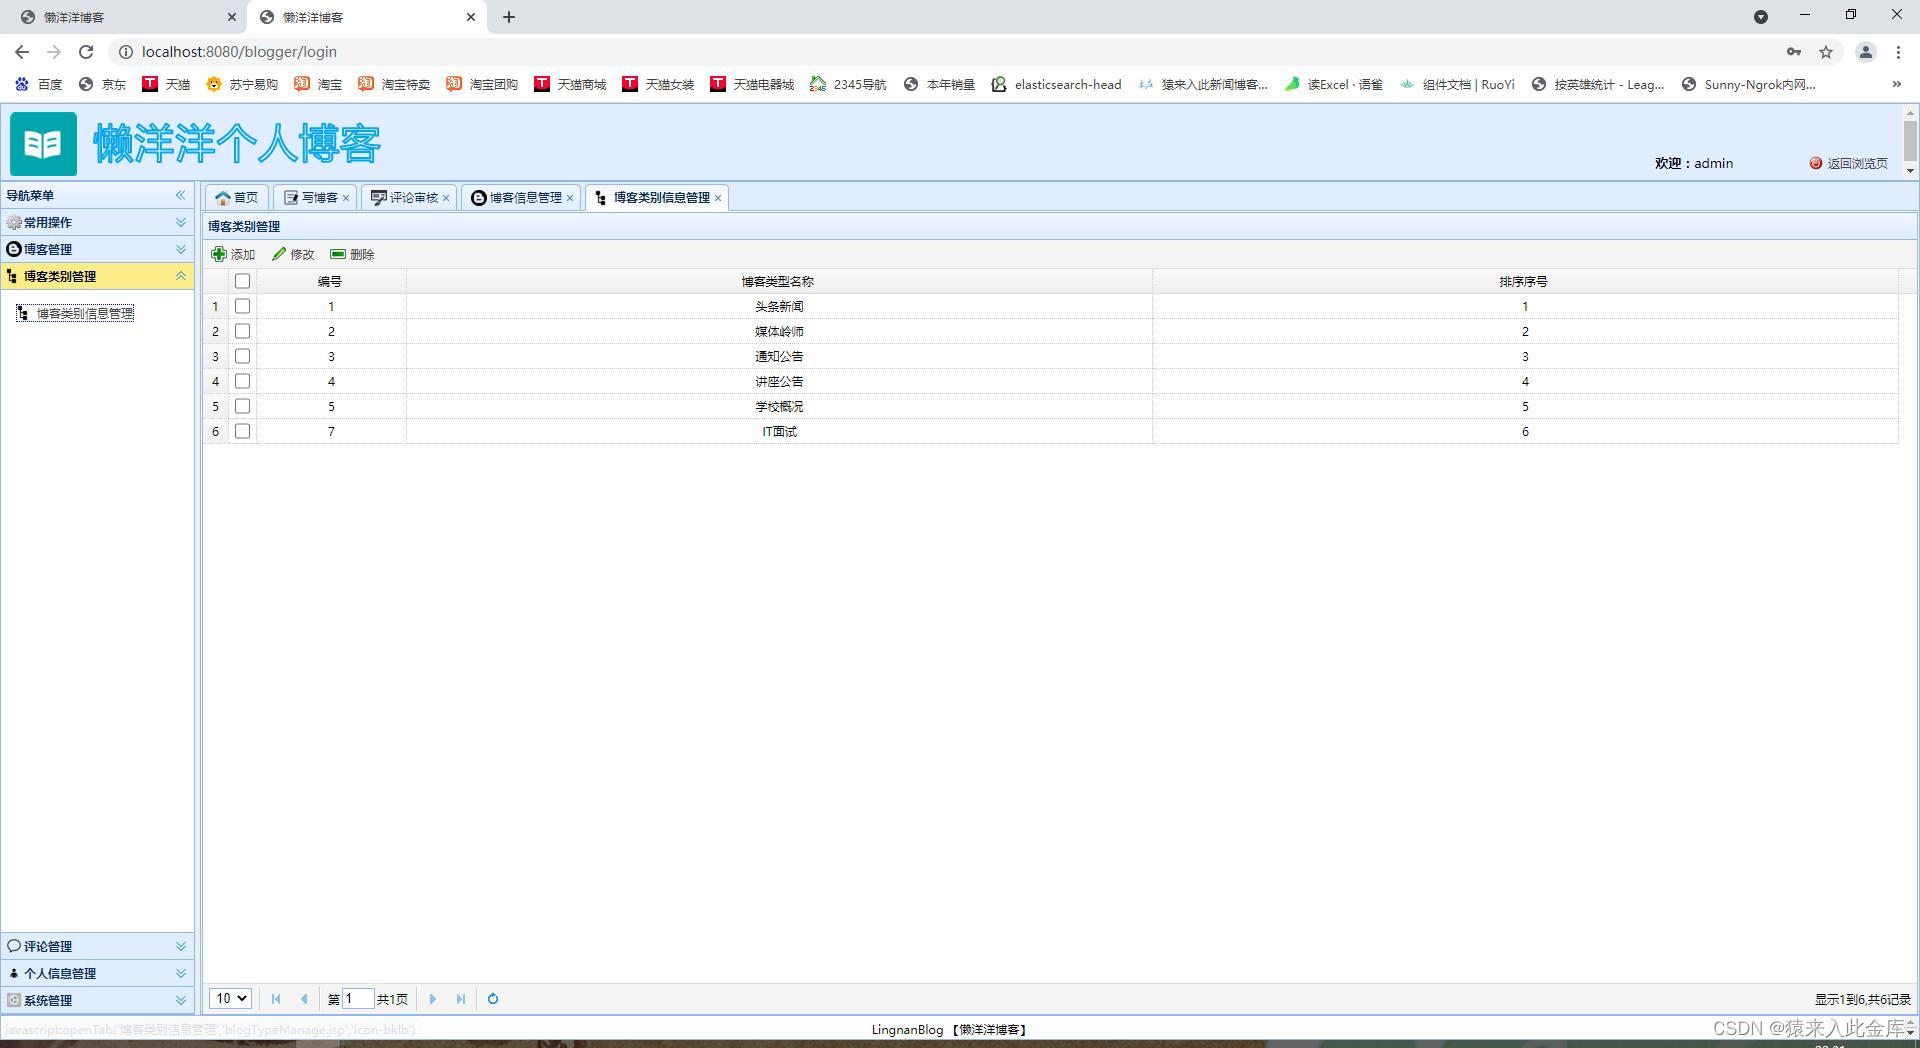1920x1048 pixels.
Task: Switch to the 写博客 tab
Action: click(x=311, y=198)
